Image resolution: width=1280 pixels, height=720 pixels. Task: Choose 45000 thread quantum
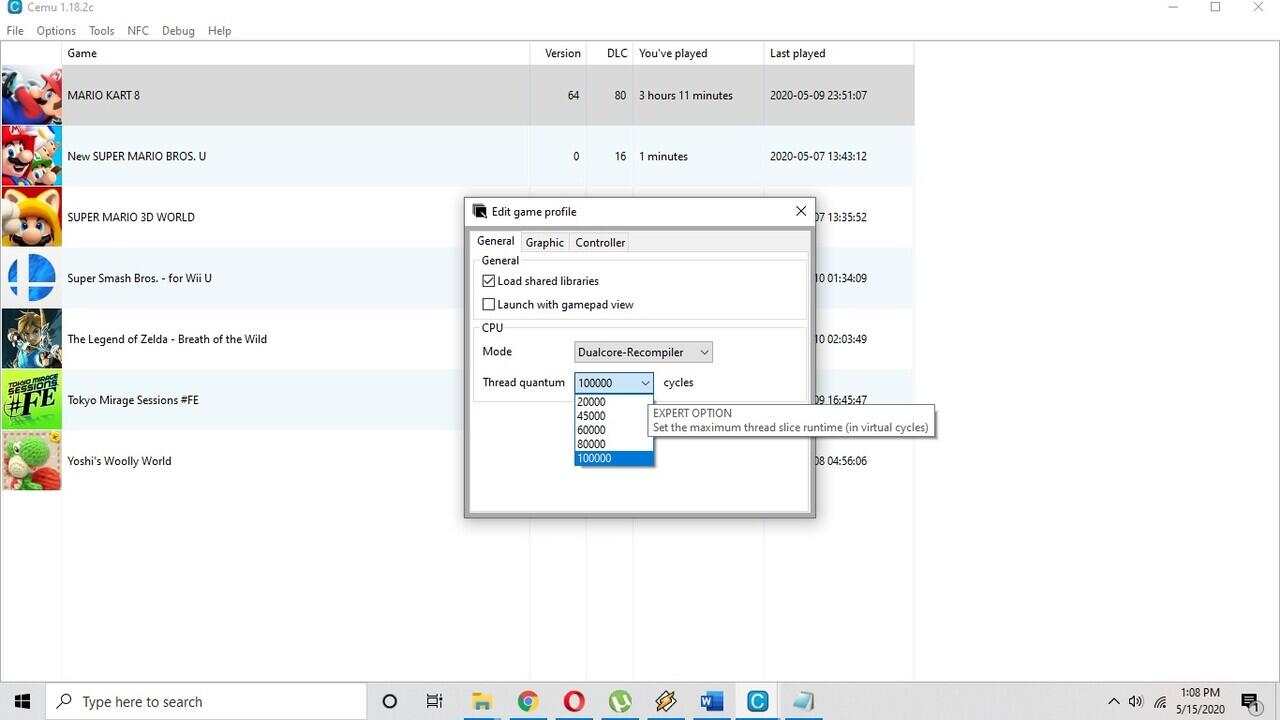(x=614, y=416)
